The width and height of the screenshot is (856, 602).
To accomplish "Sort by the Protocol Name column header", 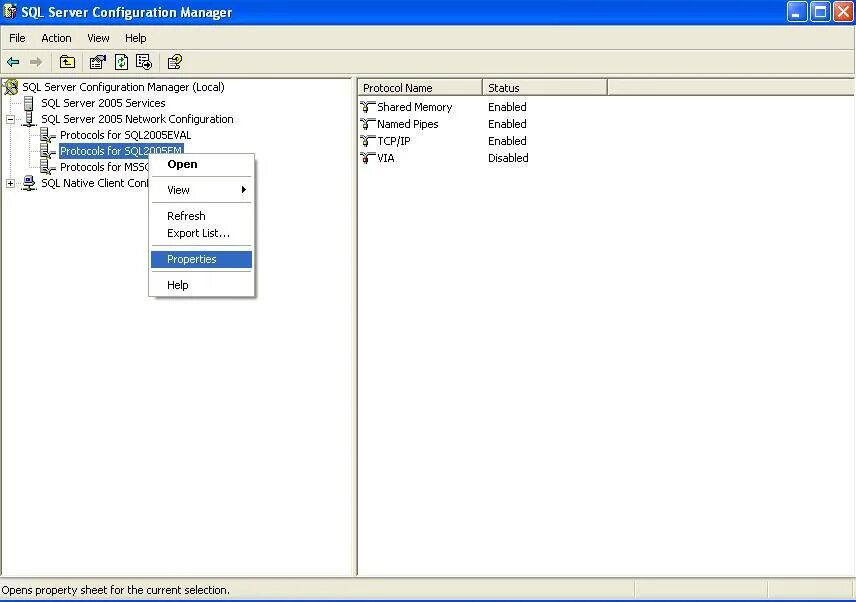I will pyautogui.click(x=420, y=87).
